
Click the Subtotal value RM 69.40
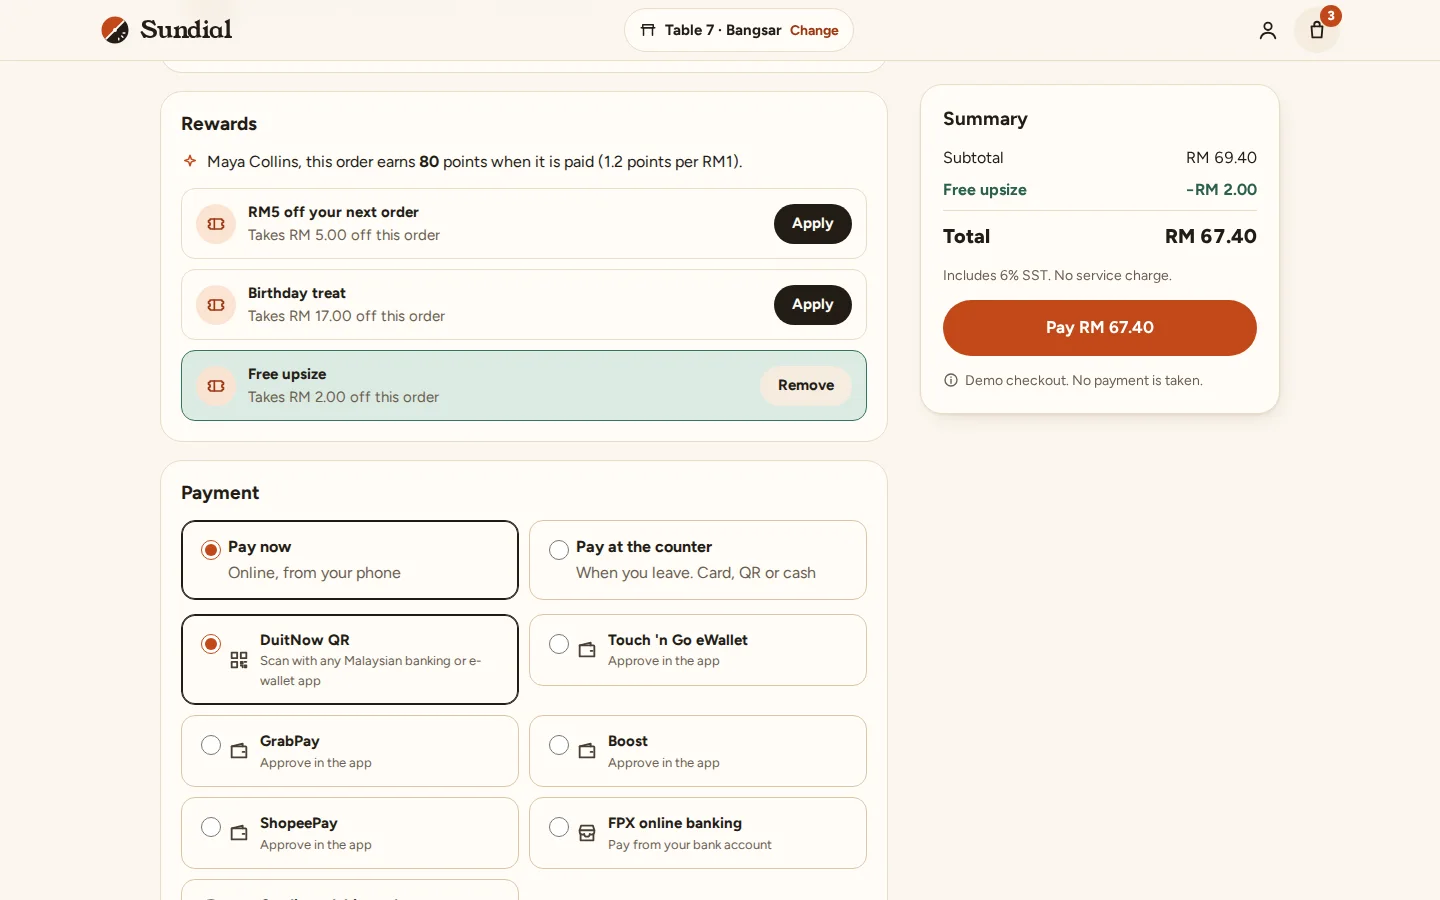coord(1221,158)
